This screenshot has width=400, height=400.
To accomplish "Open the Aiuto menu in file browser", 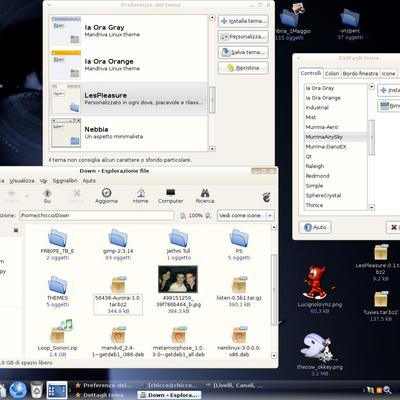I will click(x=89, y=181).
